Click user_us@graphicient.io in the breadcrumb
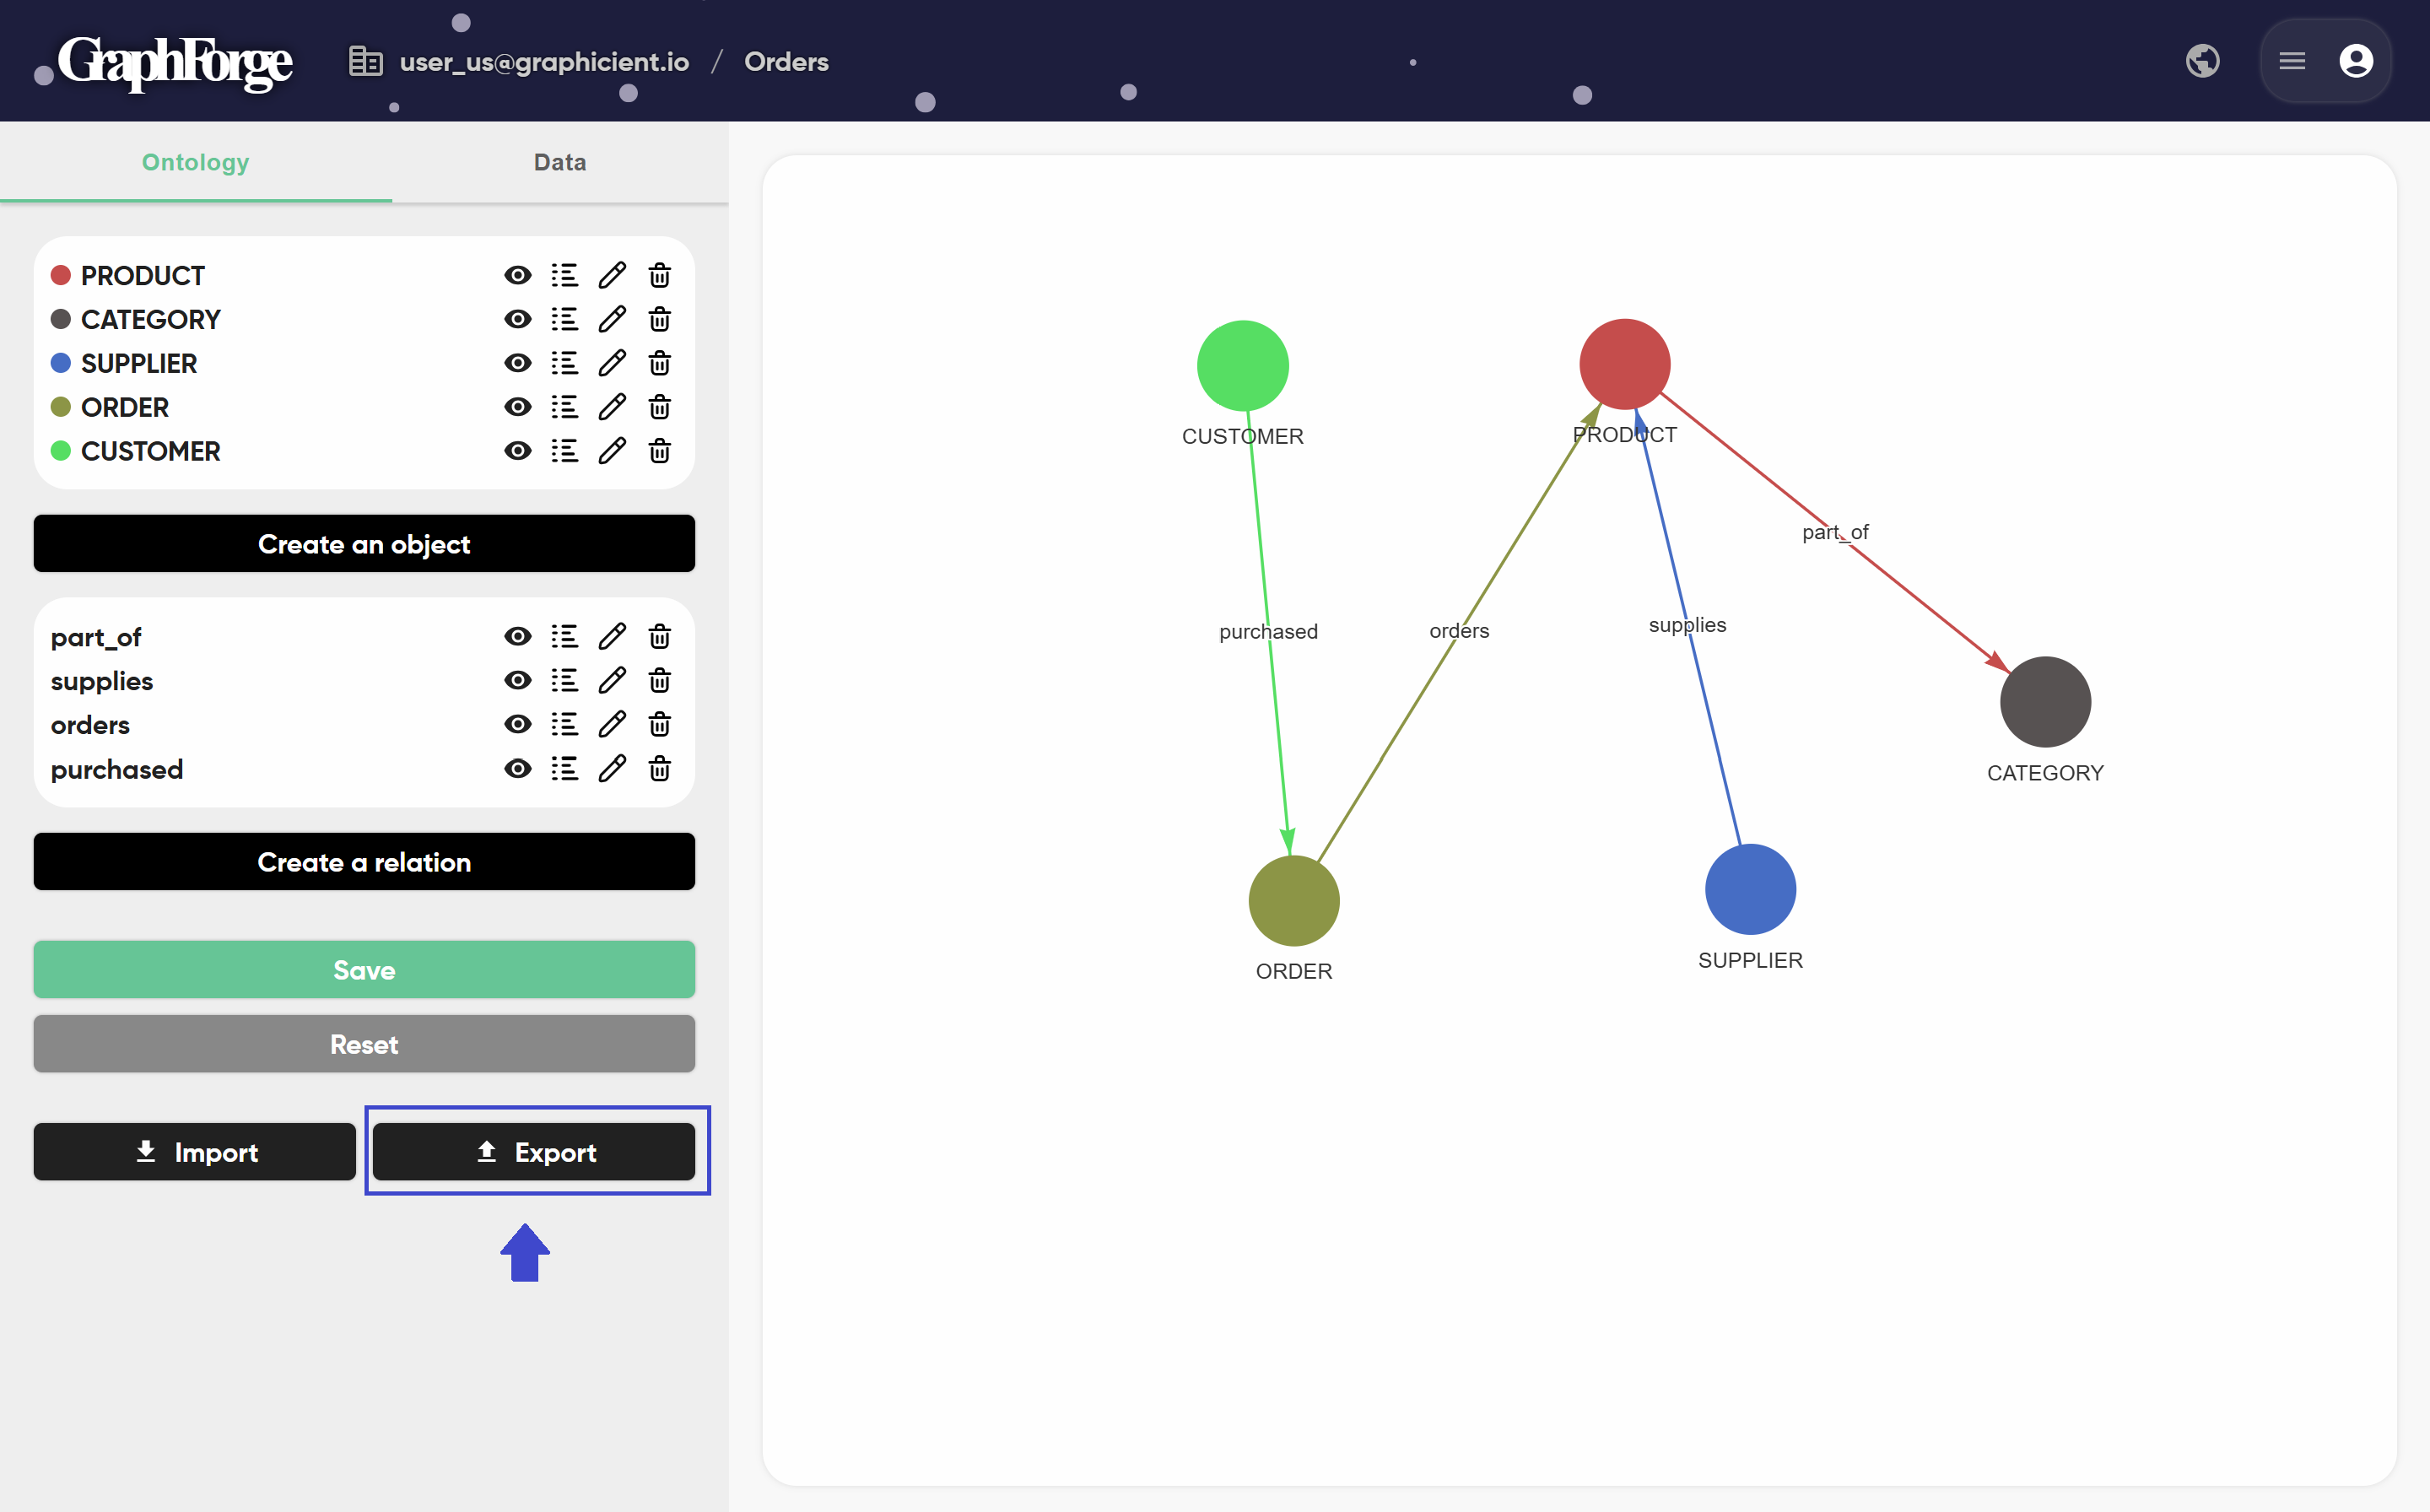 coord(544,61)
